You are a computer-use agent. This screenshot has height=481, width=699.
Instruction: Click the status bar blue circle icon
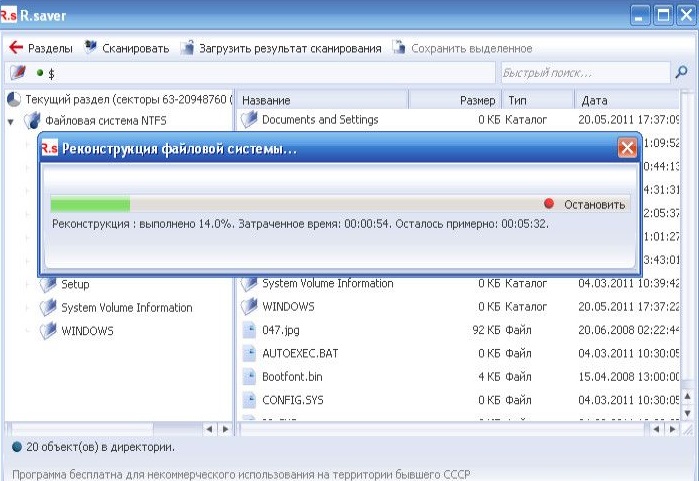17,447
